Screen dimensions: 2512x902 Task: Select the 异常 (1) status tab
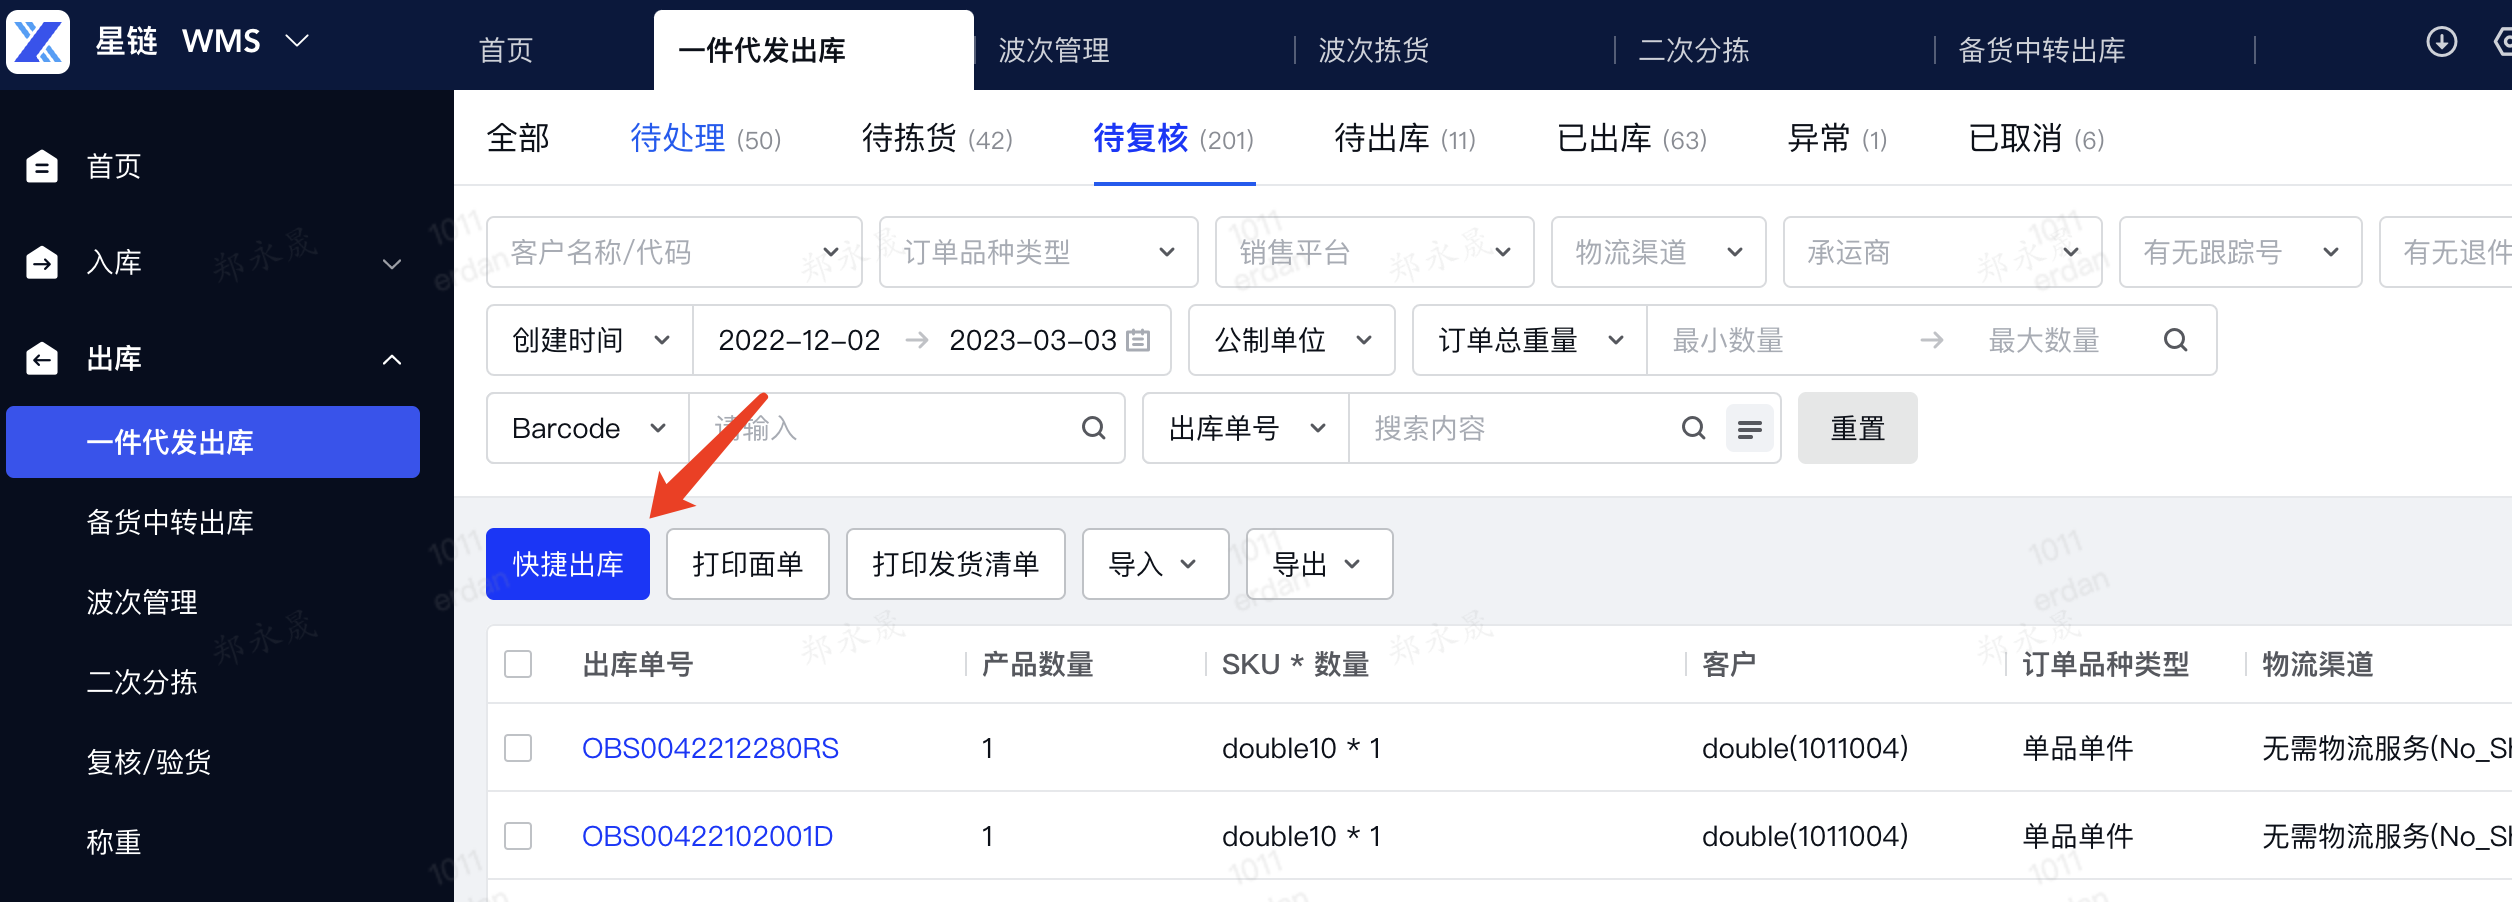coord(1837,138)
